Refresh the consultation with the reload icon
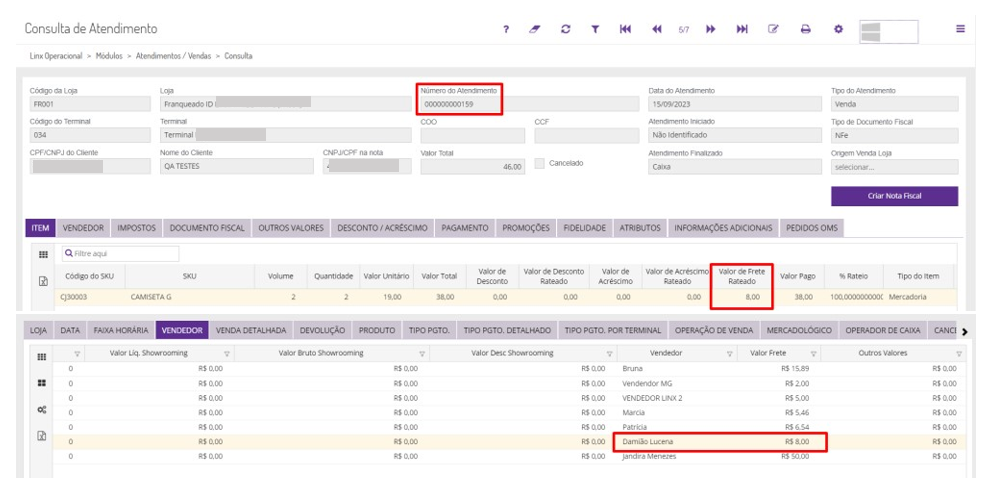This screenshot has height=482, width=1003. pyautogui.click(x=565, y=30)
